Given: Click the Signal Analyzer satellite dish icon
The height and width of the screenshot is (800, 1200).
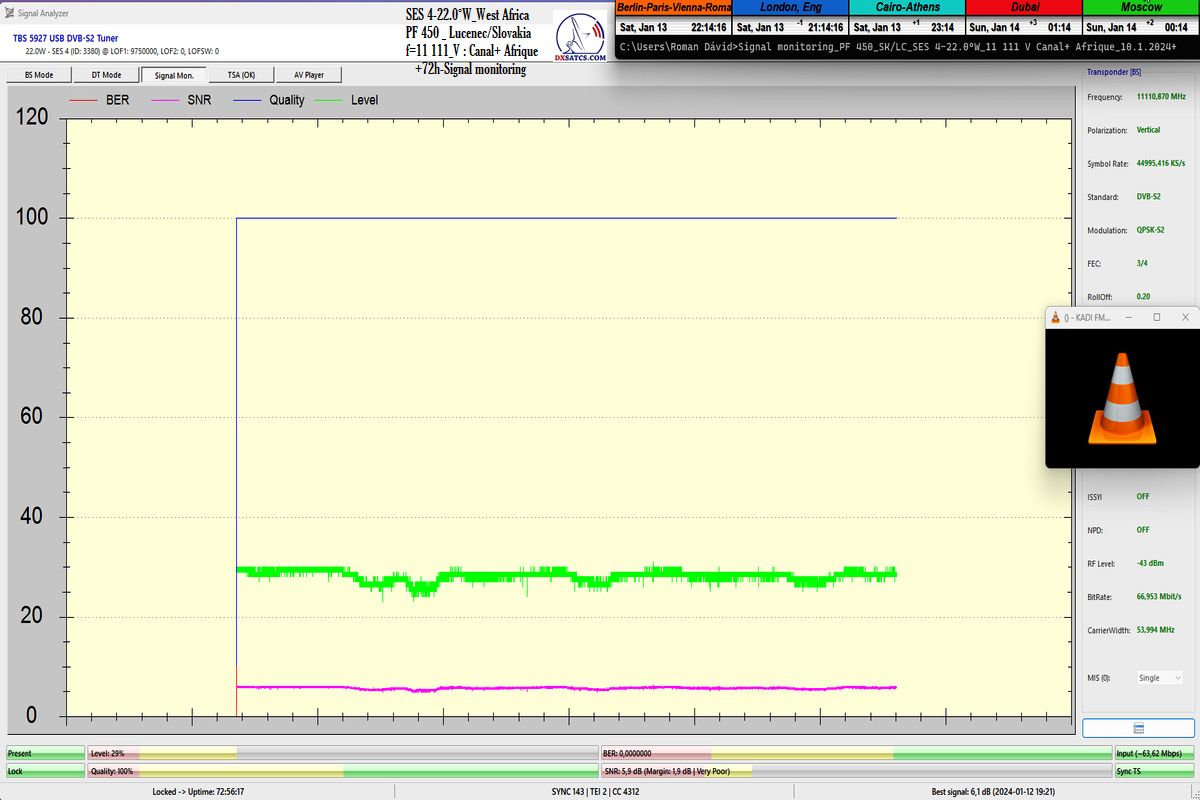Looking at the screenshot, I should [x=10, y=13].
